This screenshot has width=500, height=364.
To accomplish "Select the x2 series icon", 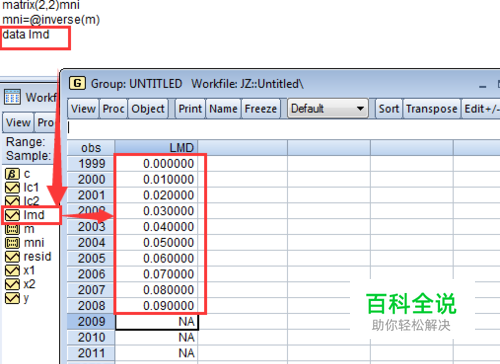I will point(12,284).
